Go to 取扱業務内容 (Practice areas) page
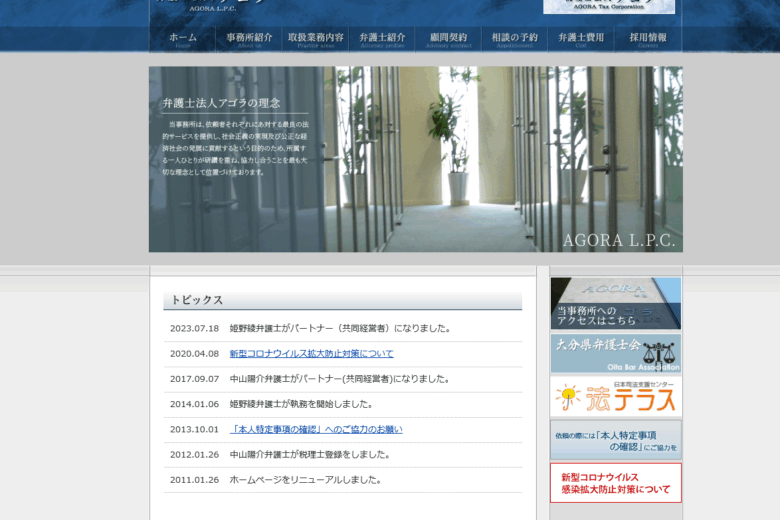 click(x=315, y=39)
